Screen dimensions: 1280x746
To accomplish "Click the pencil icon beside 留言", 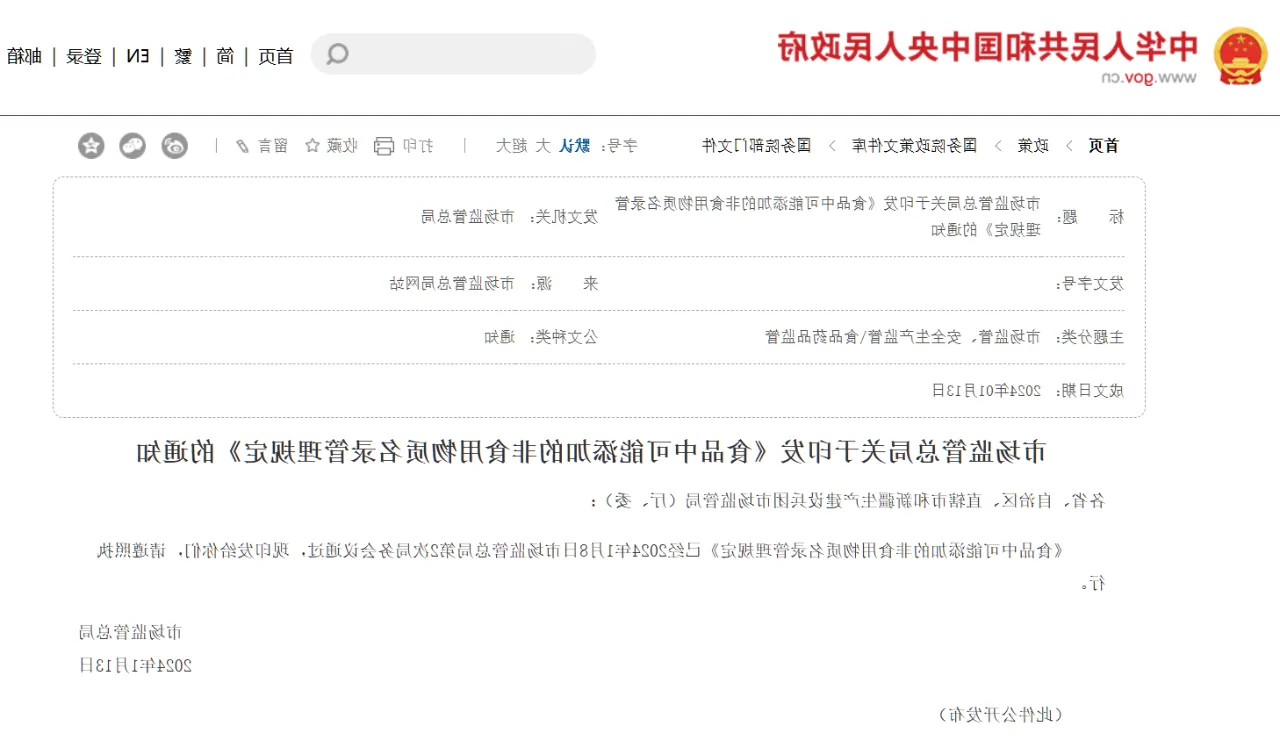I will [242, 146].
